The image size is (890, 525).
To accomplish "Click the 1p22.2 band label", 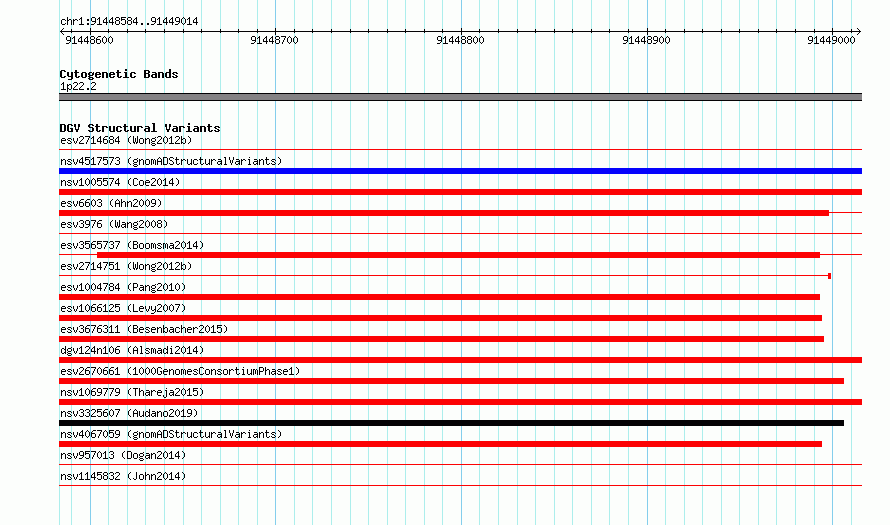I will point(78,86).
